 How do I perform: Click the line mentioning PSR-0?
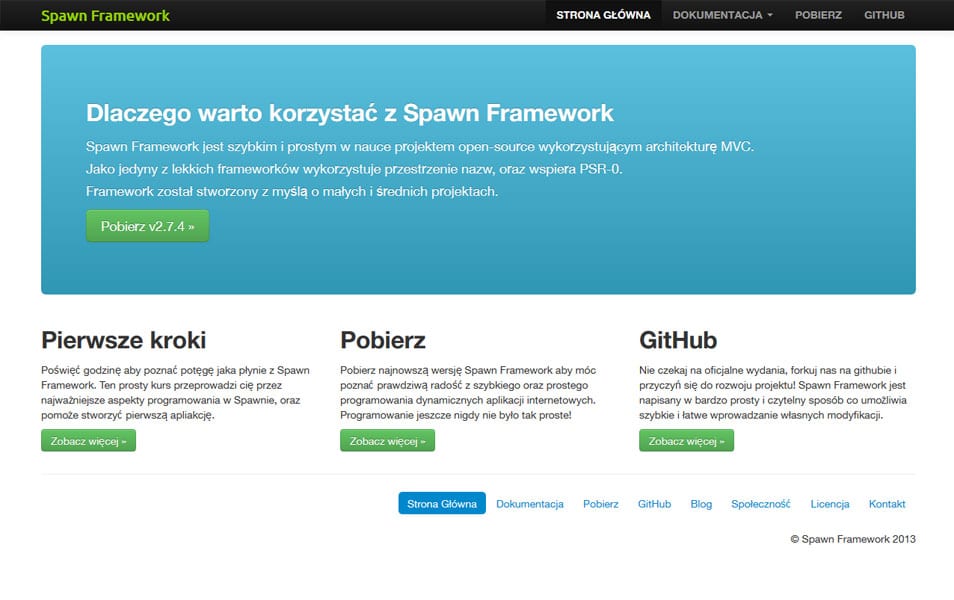[354, 169]
